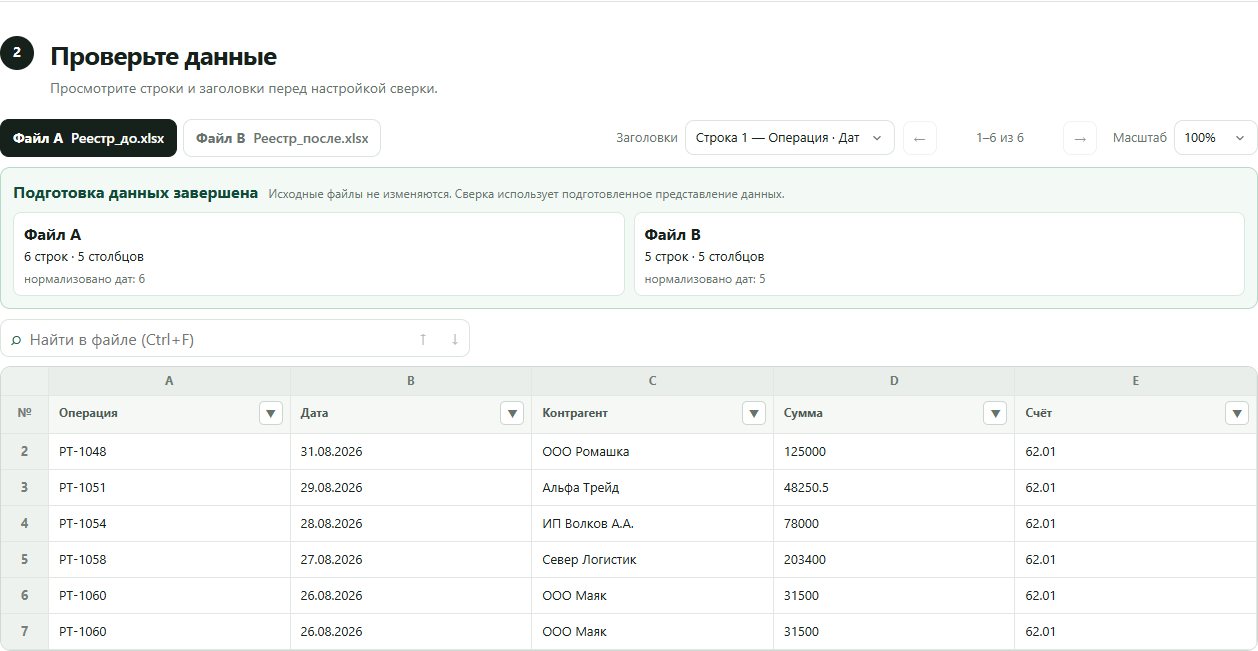The image size is (1258, 651).
Task: Click the 1–6 из 6 row counter
Action: coord(1000,138)
